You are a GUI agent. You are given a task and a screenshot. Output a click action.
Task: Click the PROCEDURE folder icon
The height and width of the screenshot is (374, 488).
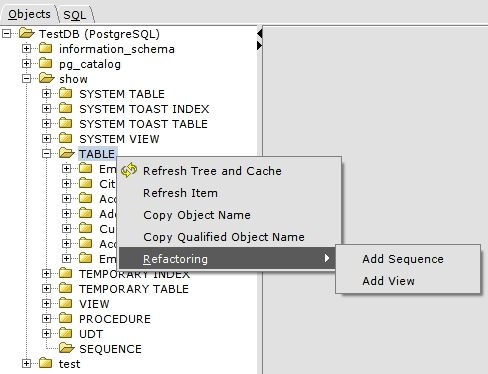[65, 318]
